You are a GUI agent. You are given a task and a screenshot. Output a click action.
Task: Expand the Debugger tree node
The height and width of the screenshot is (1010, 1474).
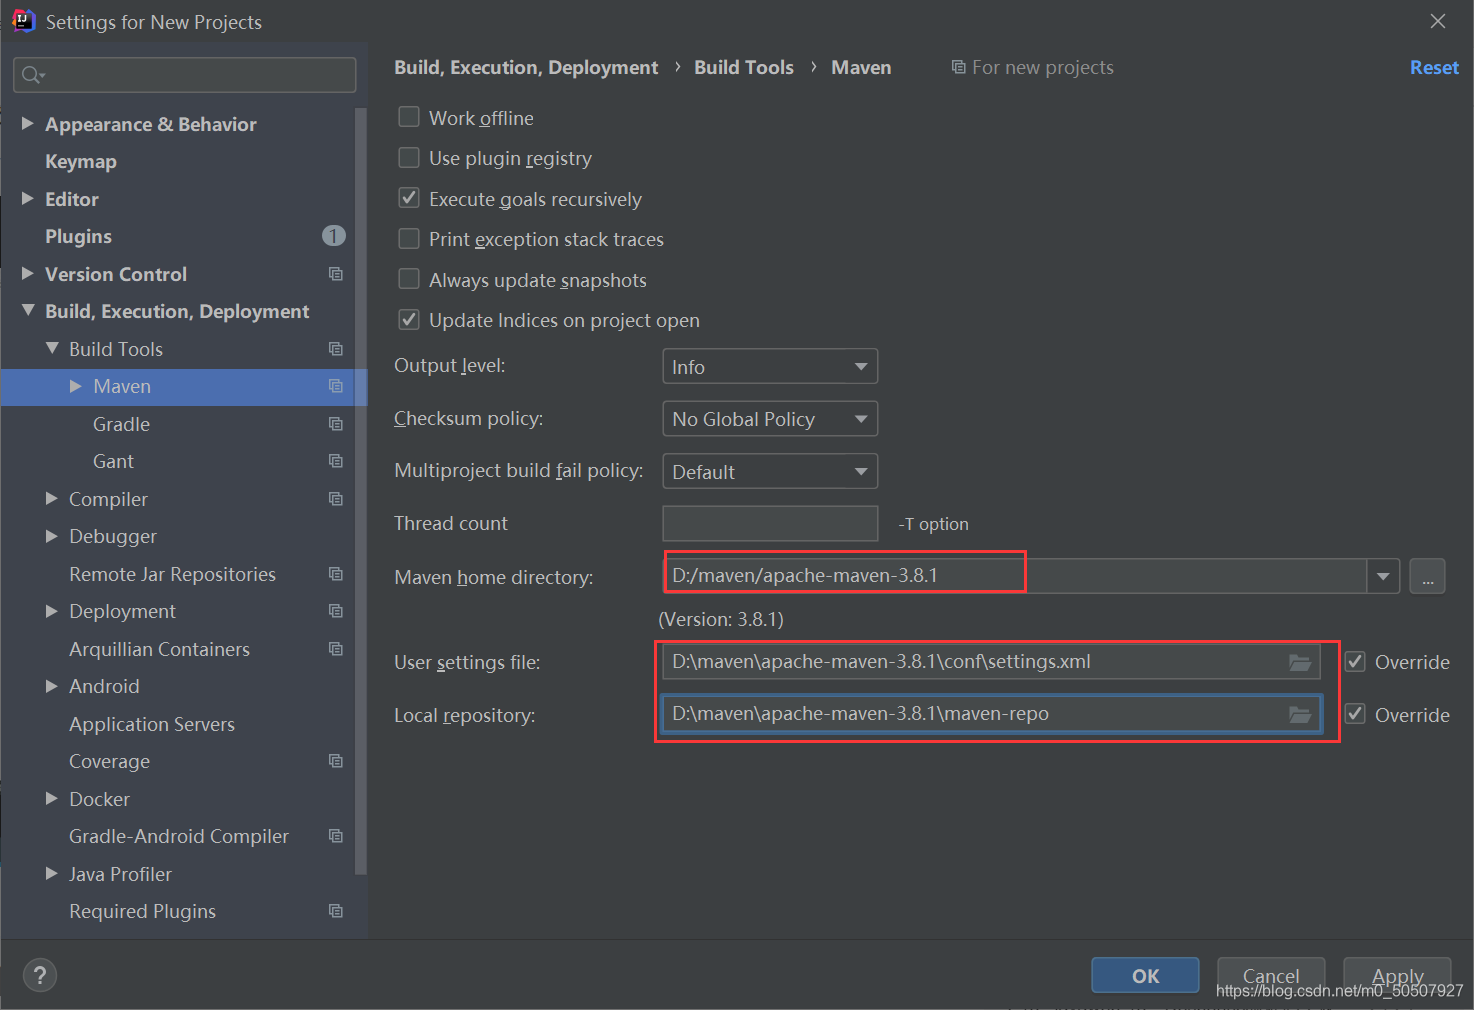point(52,536)
